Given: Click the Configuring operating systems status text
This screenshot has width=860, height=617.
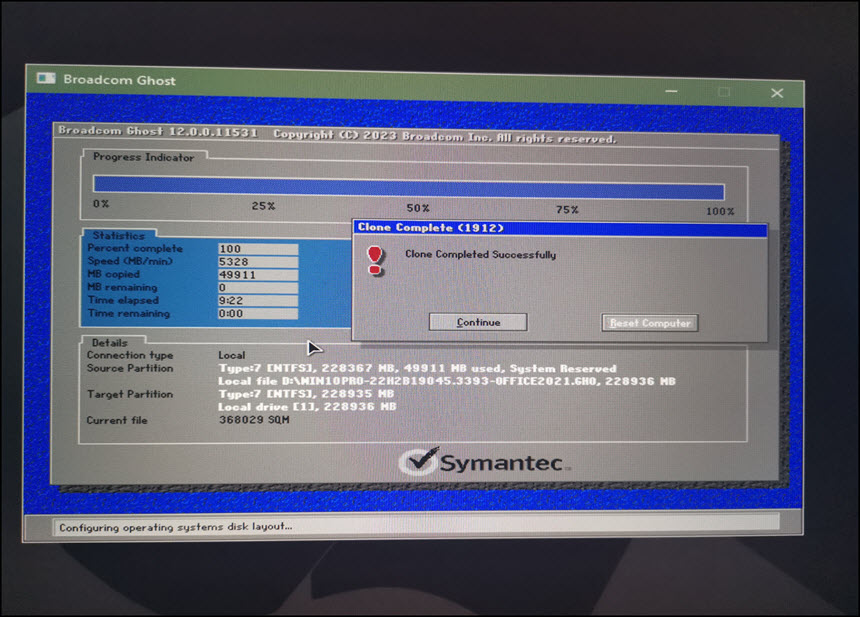Looking at the screenshot, I should [176, 527].
